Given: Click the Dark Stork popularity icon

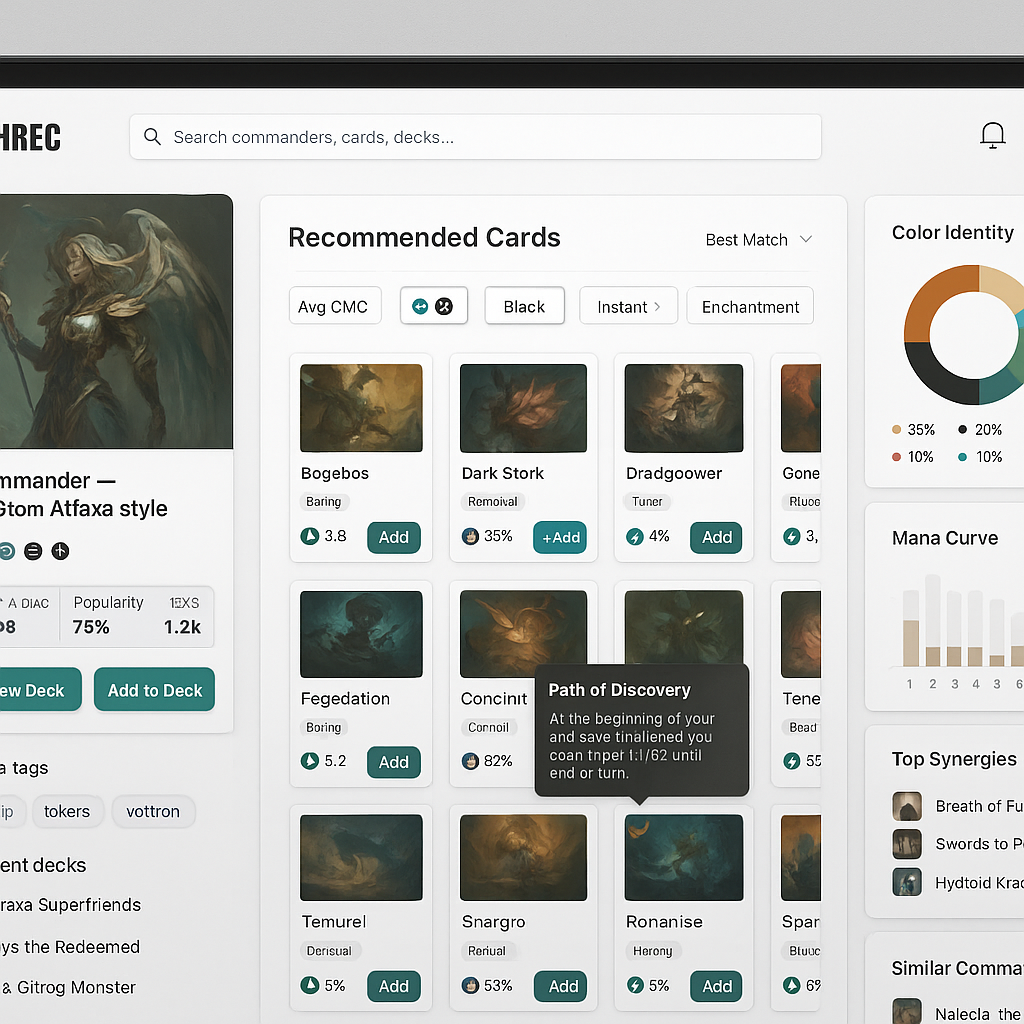Looking at the screenshot, I should point(470,536).
